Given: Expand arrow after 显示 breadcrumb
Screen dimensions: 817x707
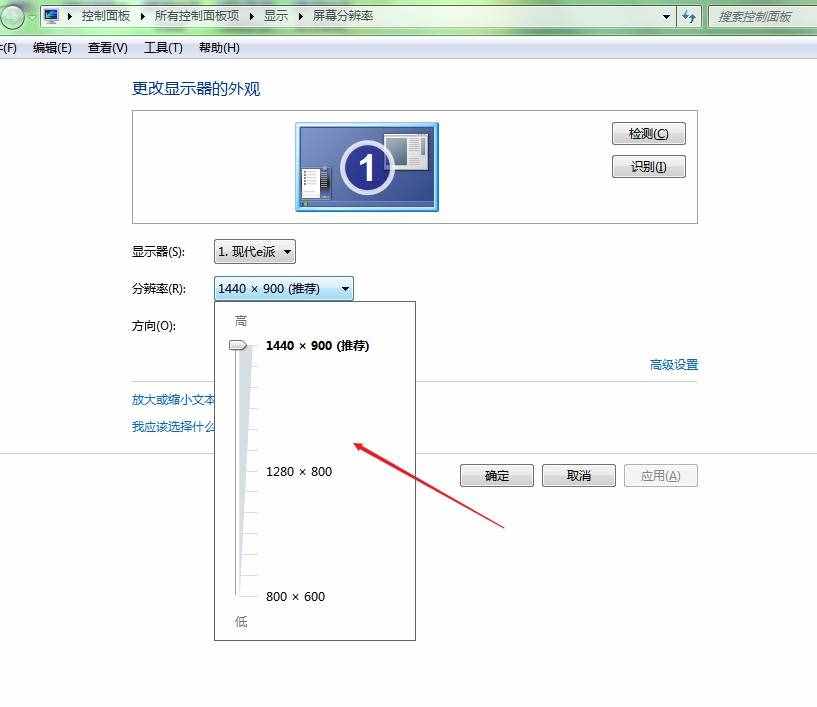Looking at the screenshot, I should click(301, 16).
